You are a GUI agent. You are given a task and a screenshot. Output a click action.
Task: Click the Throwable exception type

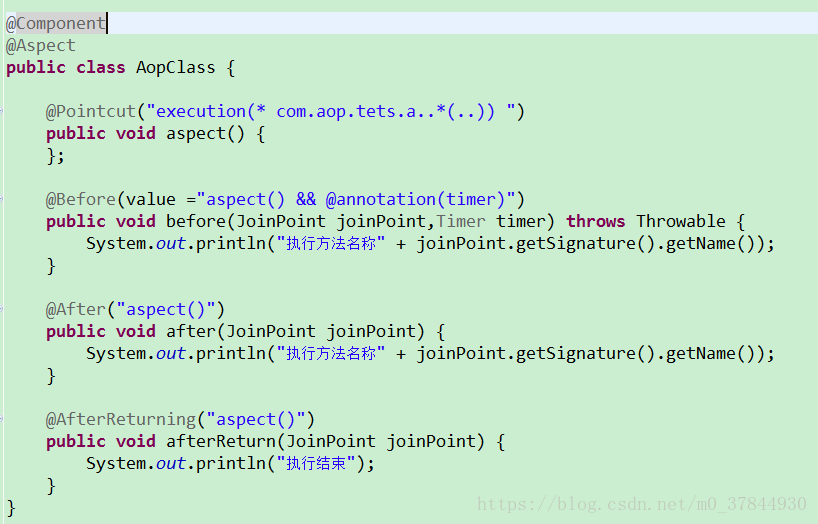tap(681, 221)
